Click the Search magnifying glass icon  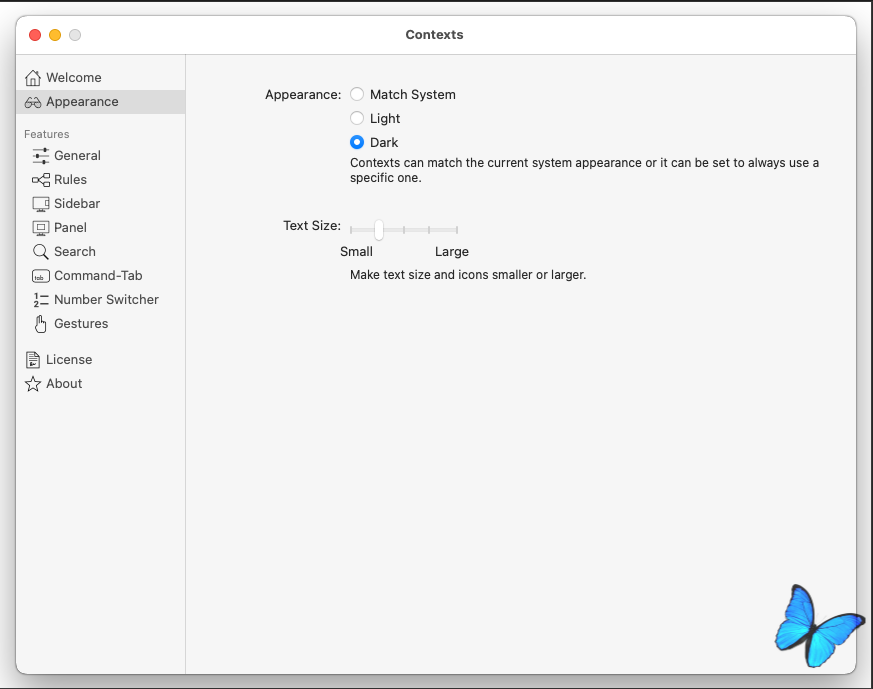point(41,252)
